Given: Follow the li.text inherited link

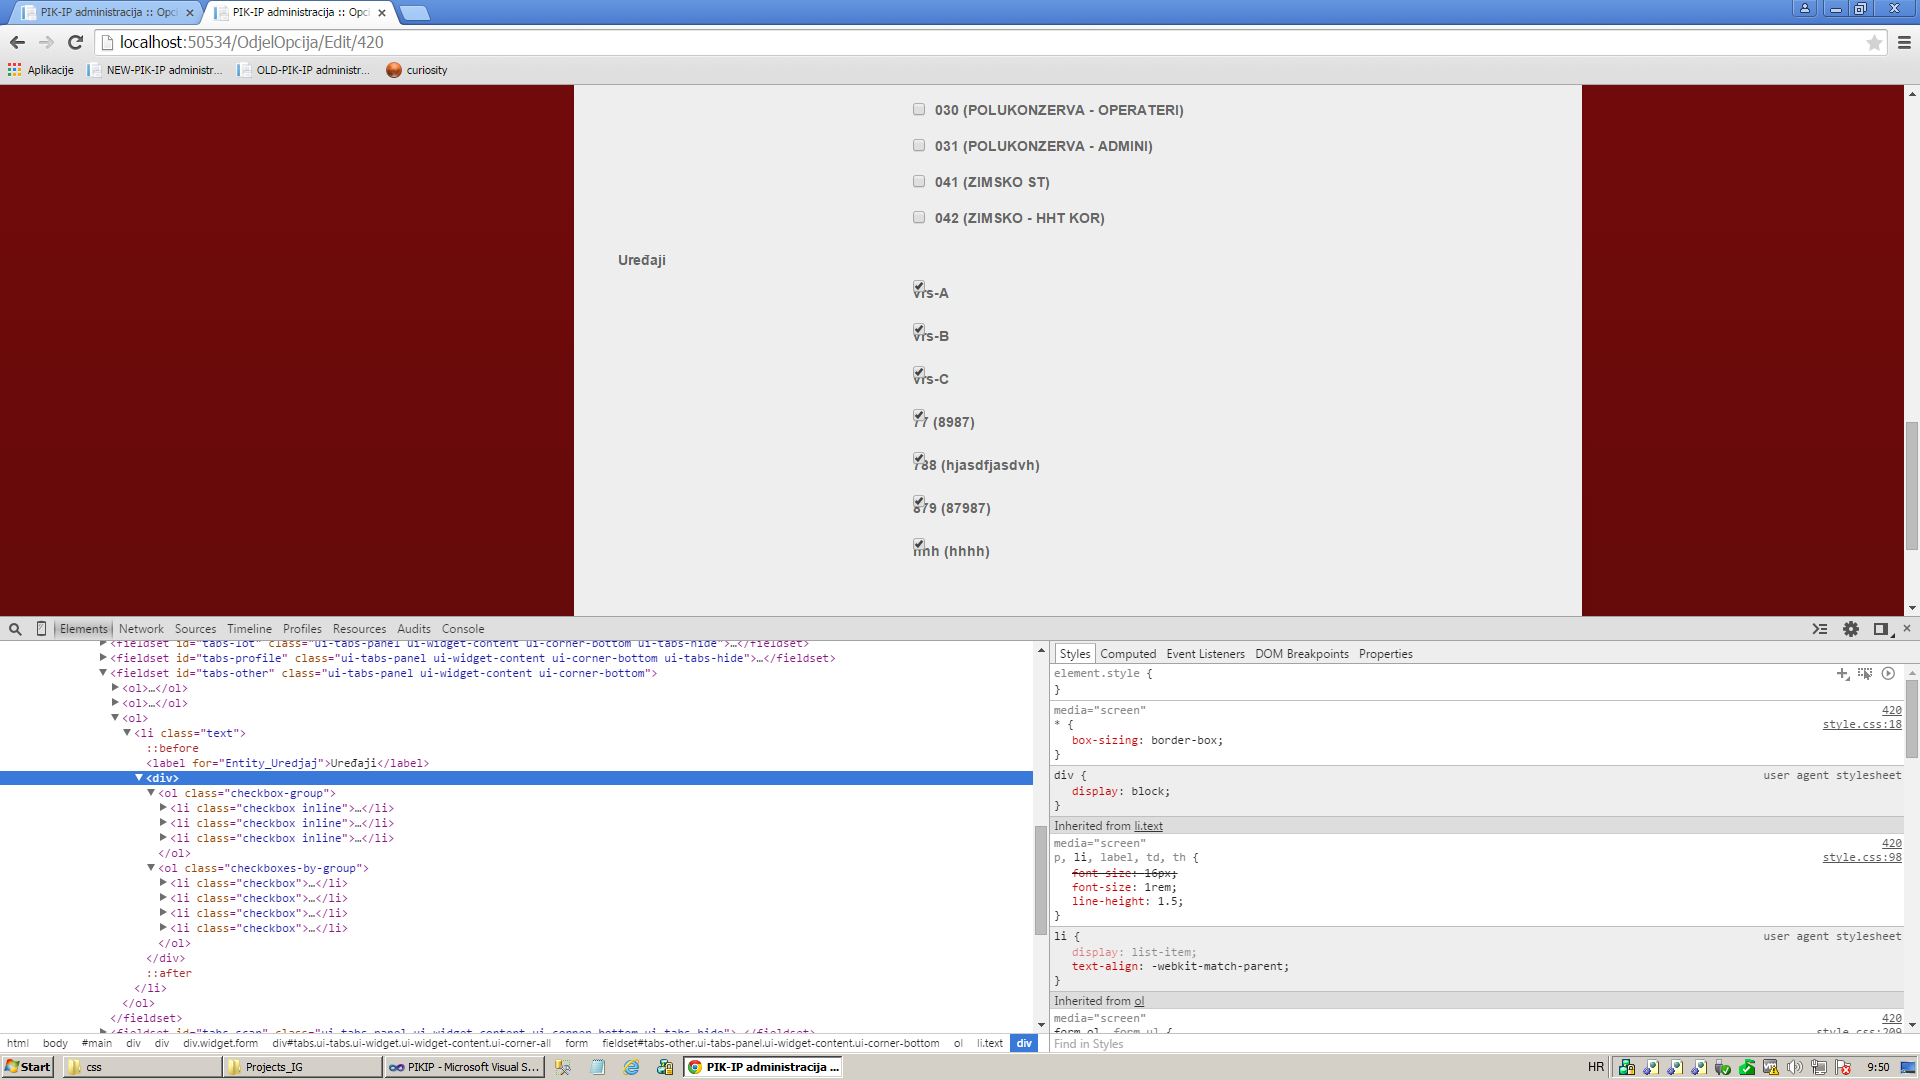Looking at the screenshot, I should click(x=1148, y=826).
